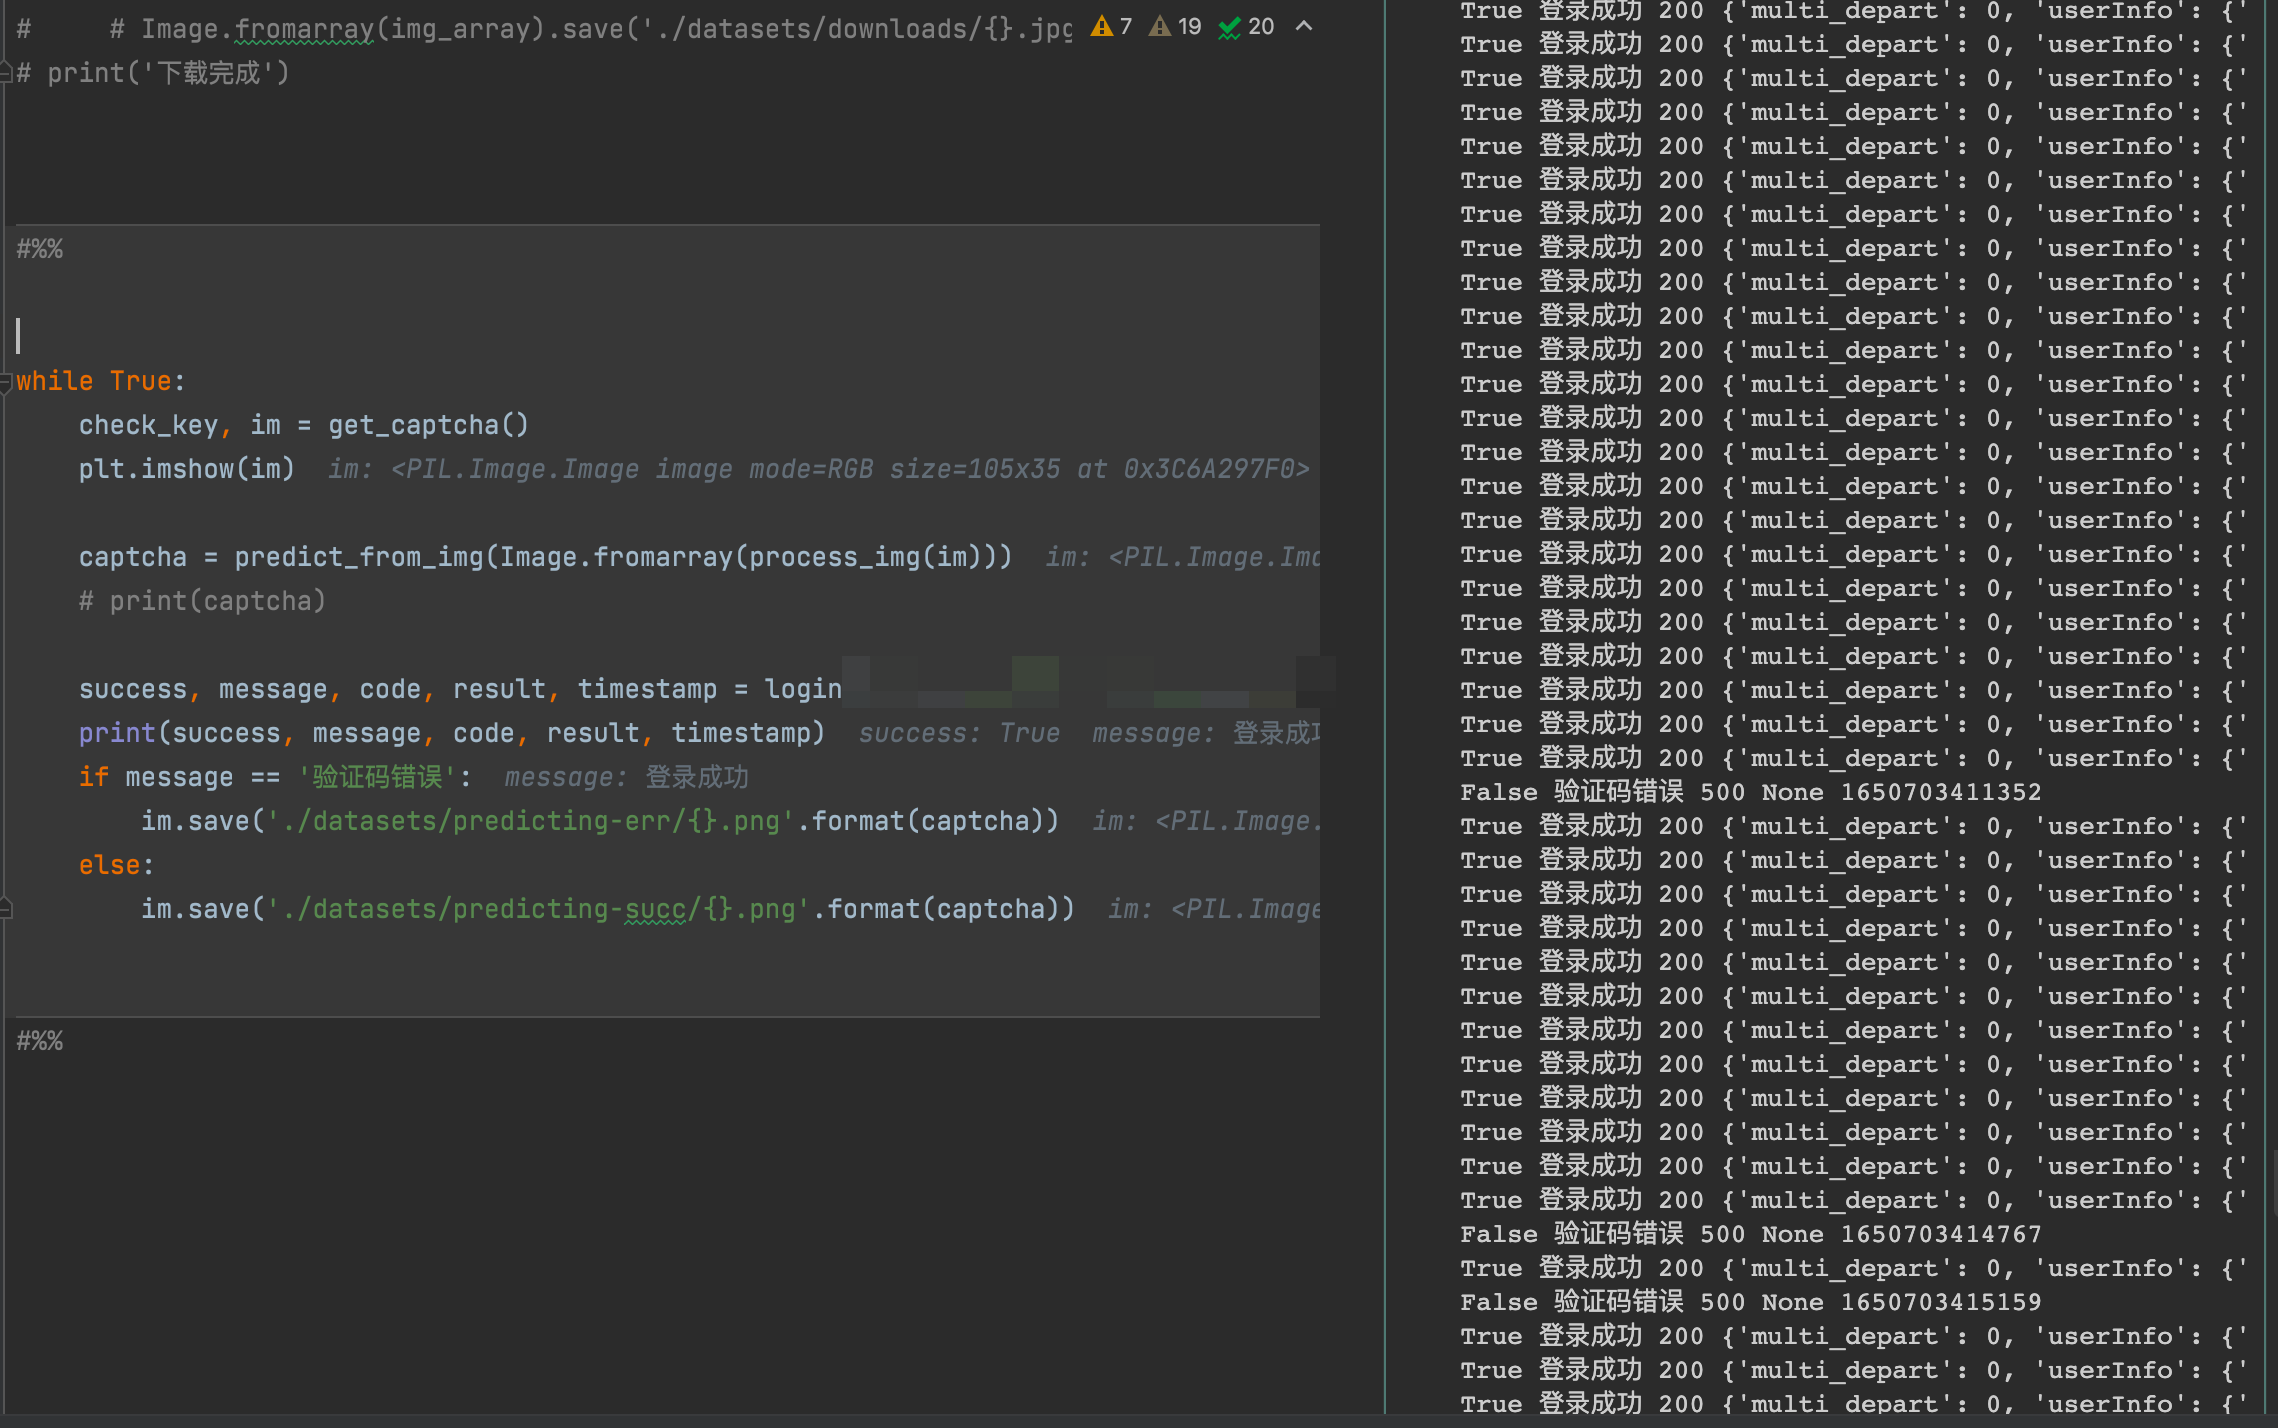The width and height of the screenshot is (2278, 1428).
Task: Jump to previous highlighted problem with up chevron
Action: click(x=1304, y=27)
